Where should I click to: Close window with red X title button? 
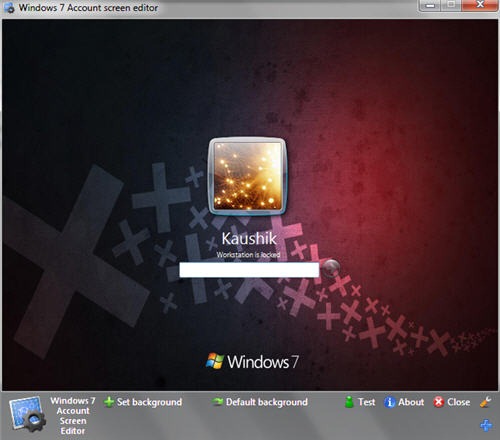pyautogui.click(x=480, y=5)
